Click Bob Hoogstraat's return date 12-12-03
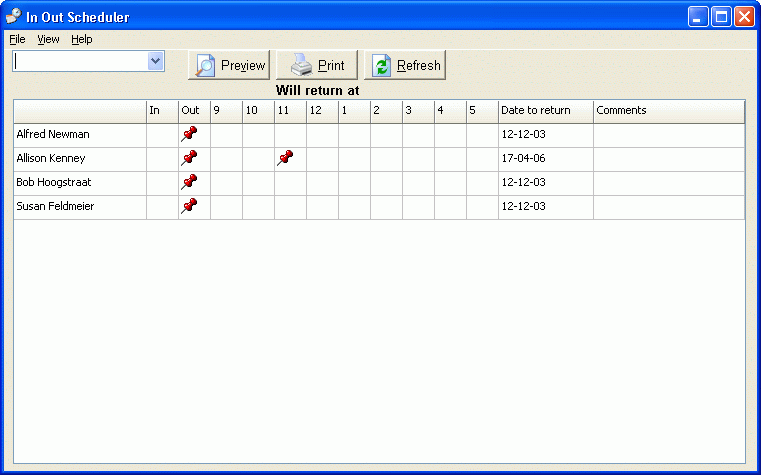This screenshot has height=475, width=761. [x=524, y=182]
